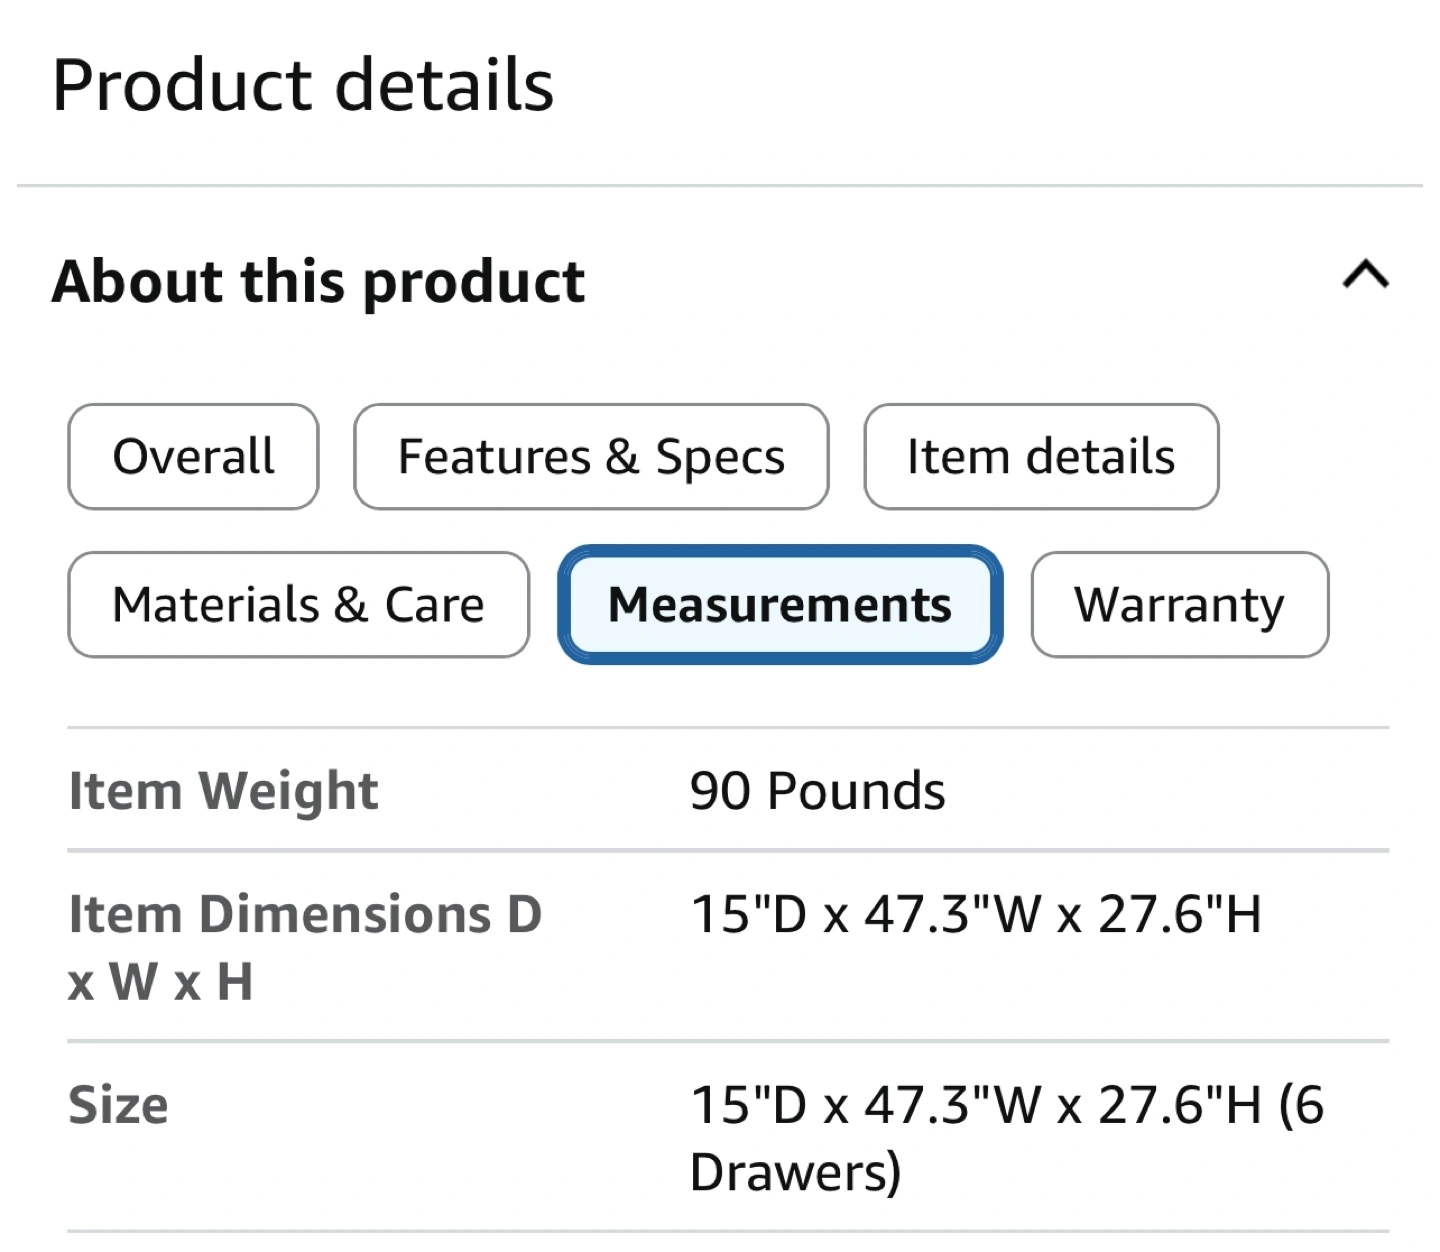
Task: View the Warranty tab
Action: [x=1179, y=605]
